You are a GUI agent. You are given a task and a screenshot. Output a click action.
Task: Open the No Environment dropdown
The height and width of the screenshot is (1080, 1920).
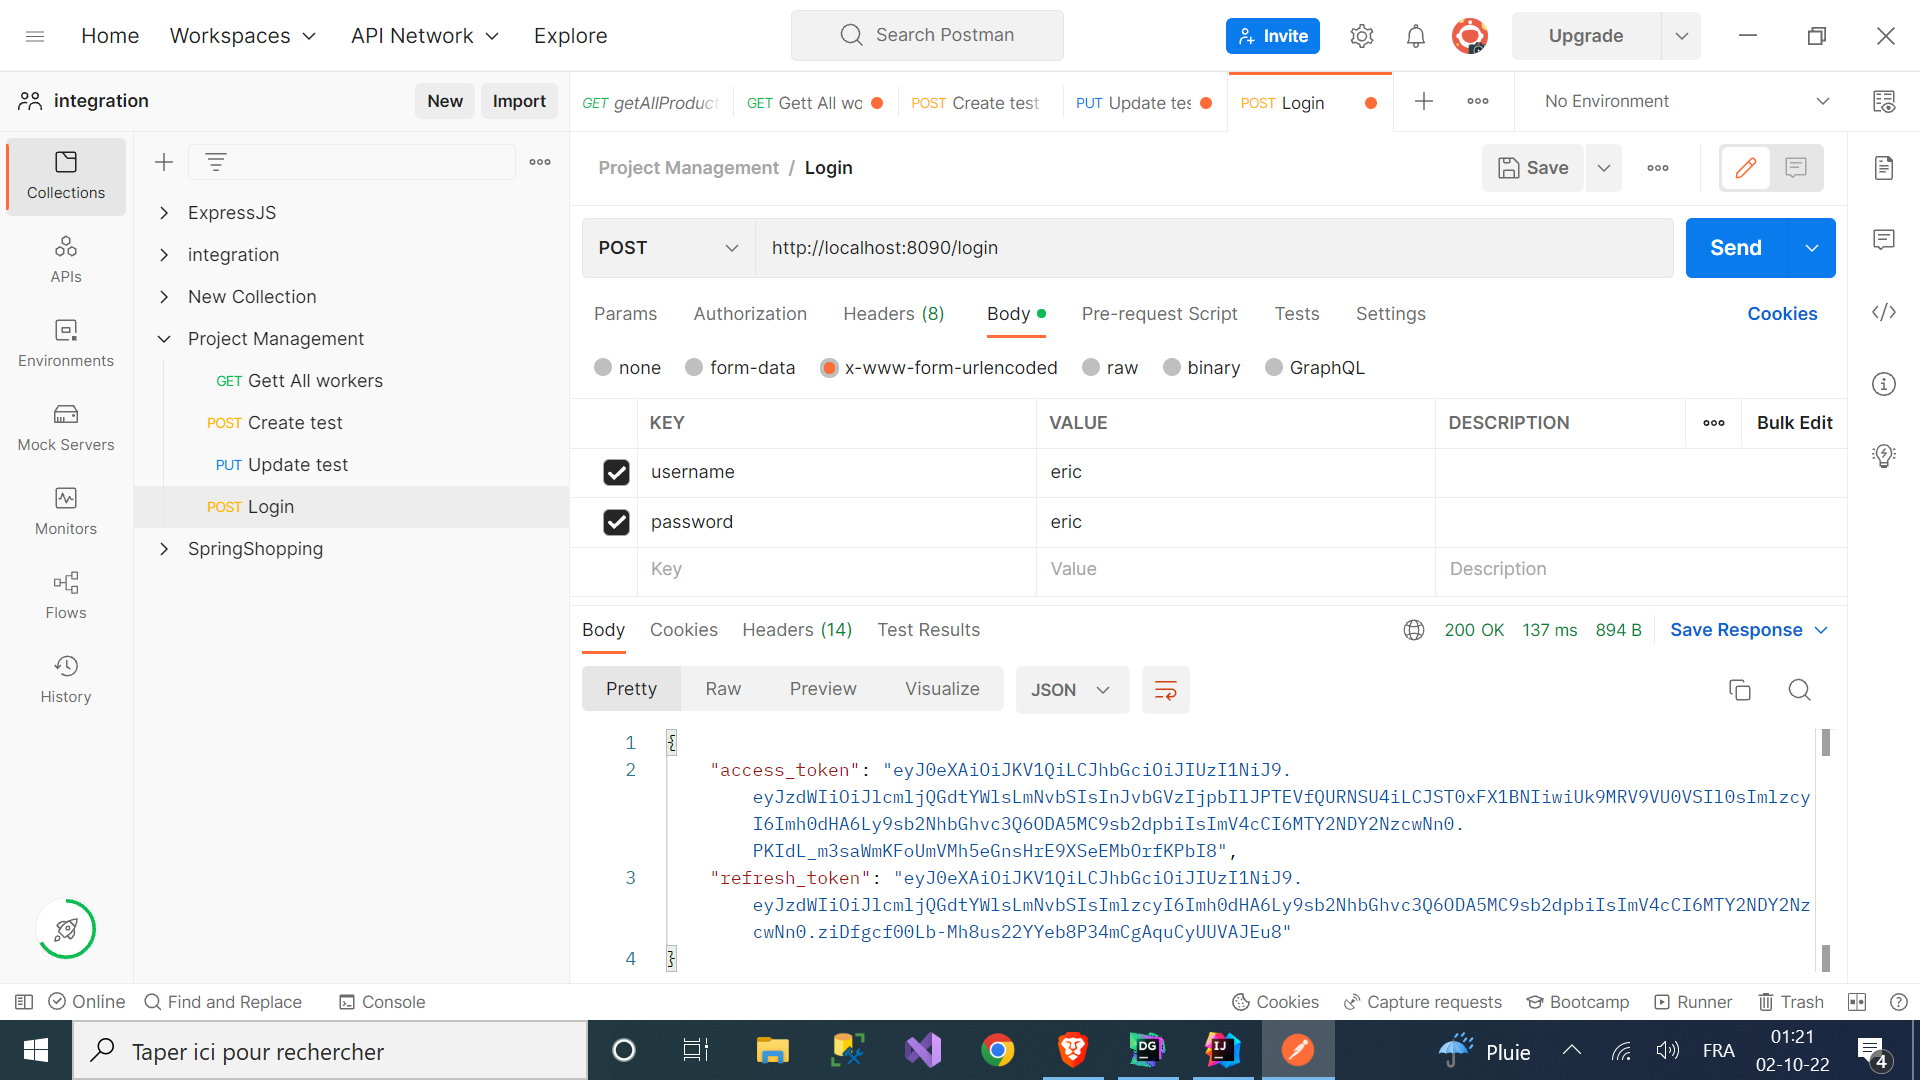click(x=1682, y=101)
